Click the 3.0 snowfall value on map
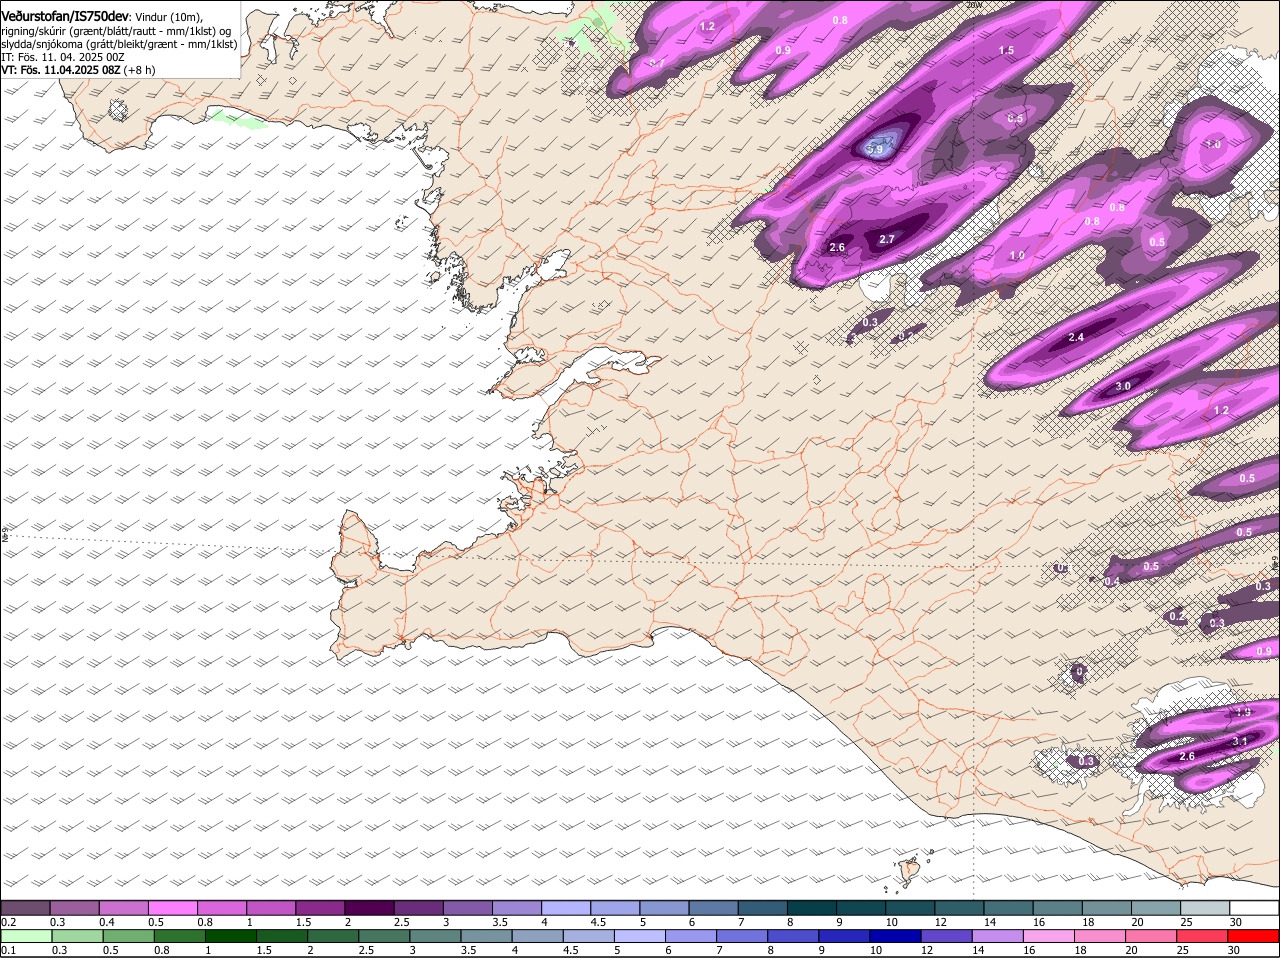Viewport: 1280px width, 958px height. [x=1123, y=386]
